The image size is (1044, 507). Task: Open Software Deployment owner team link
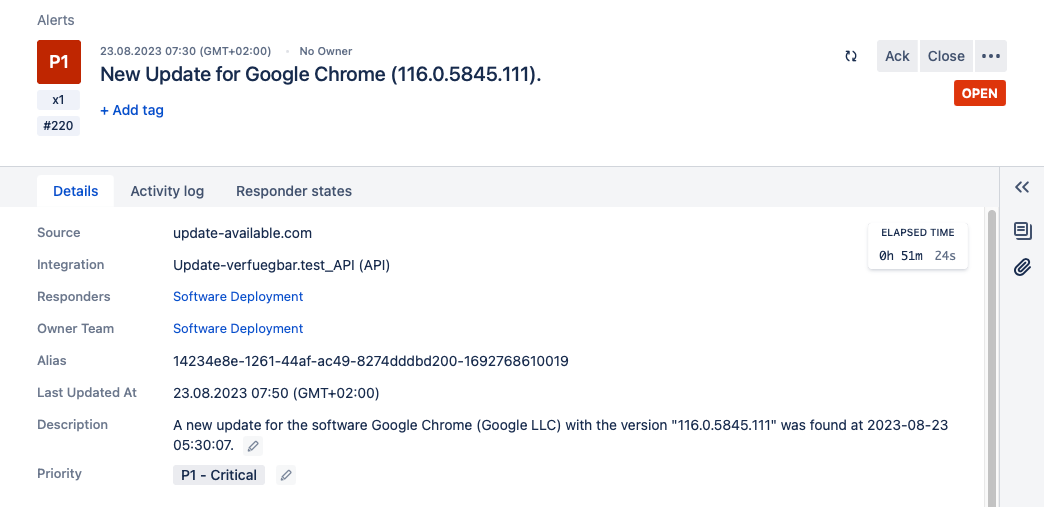[x=238, y=328]
